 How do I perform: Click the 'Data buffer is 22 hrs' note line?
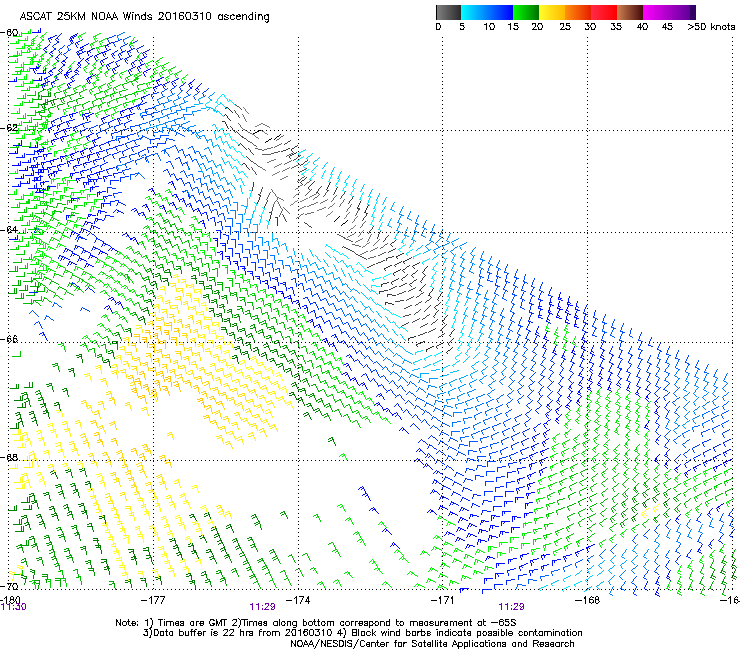pos(362,633)
